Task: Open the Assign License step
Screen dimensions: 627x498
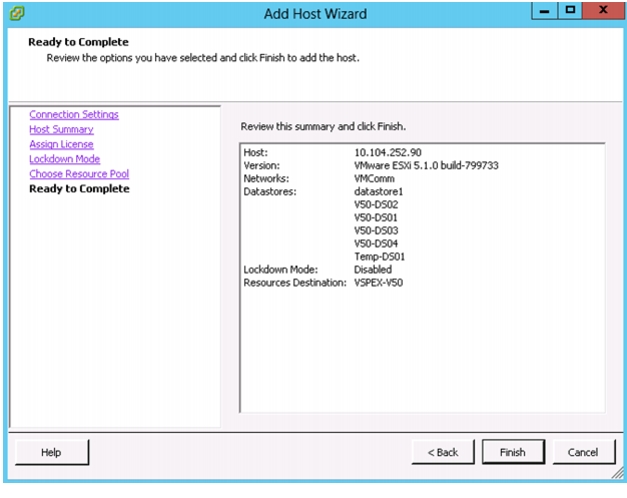Action: click(x=61, y=144)
